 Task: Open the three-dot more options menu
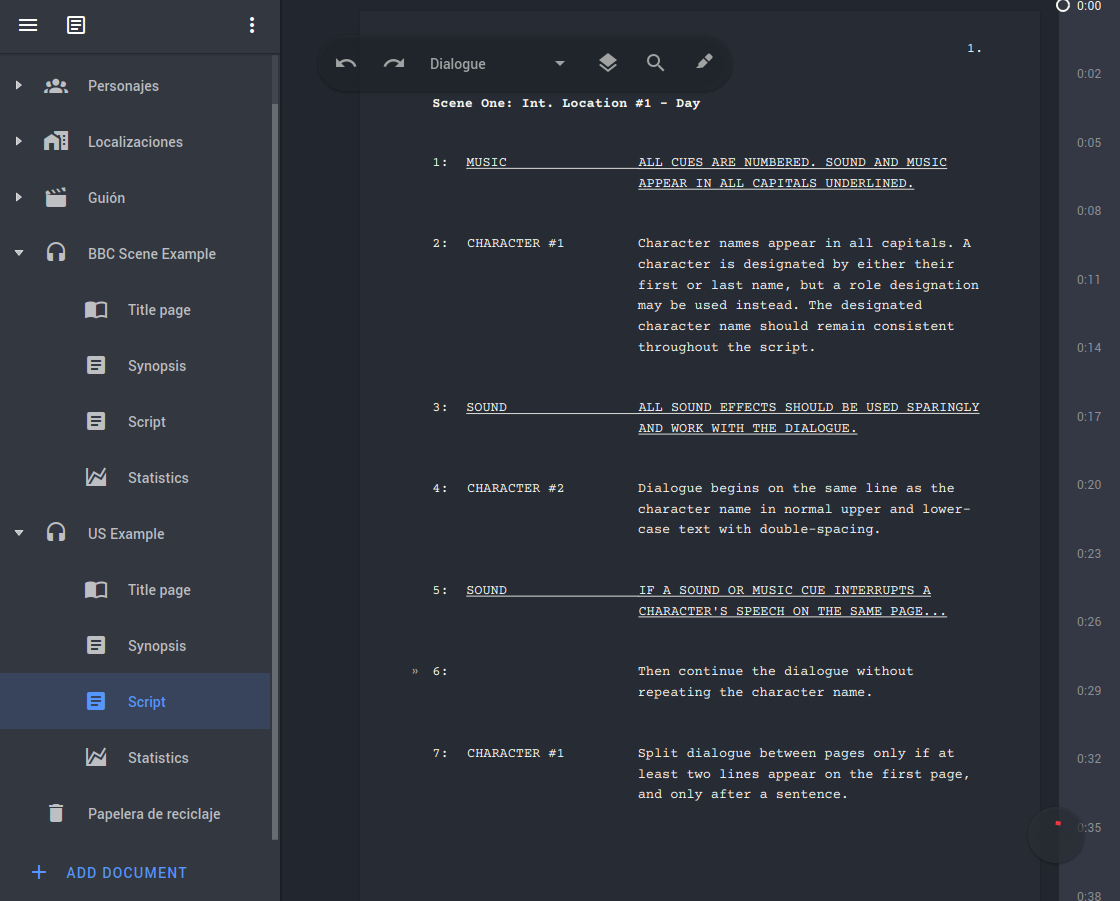coord(252,25)
